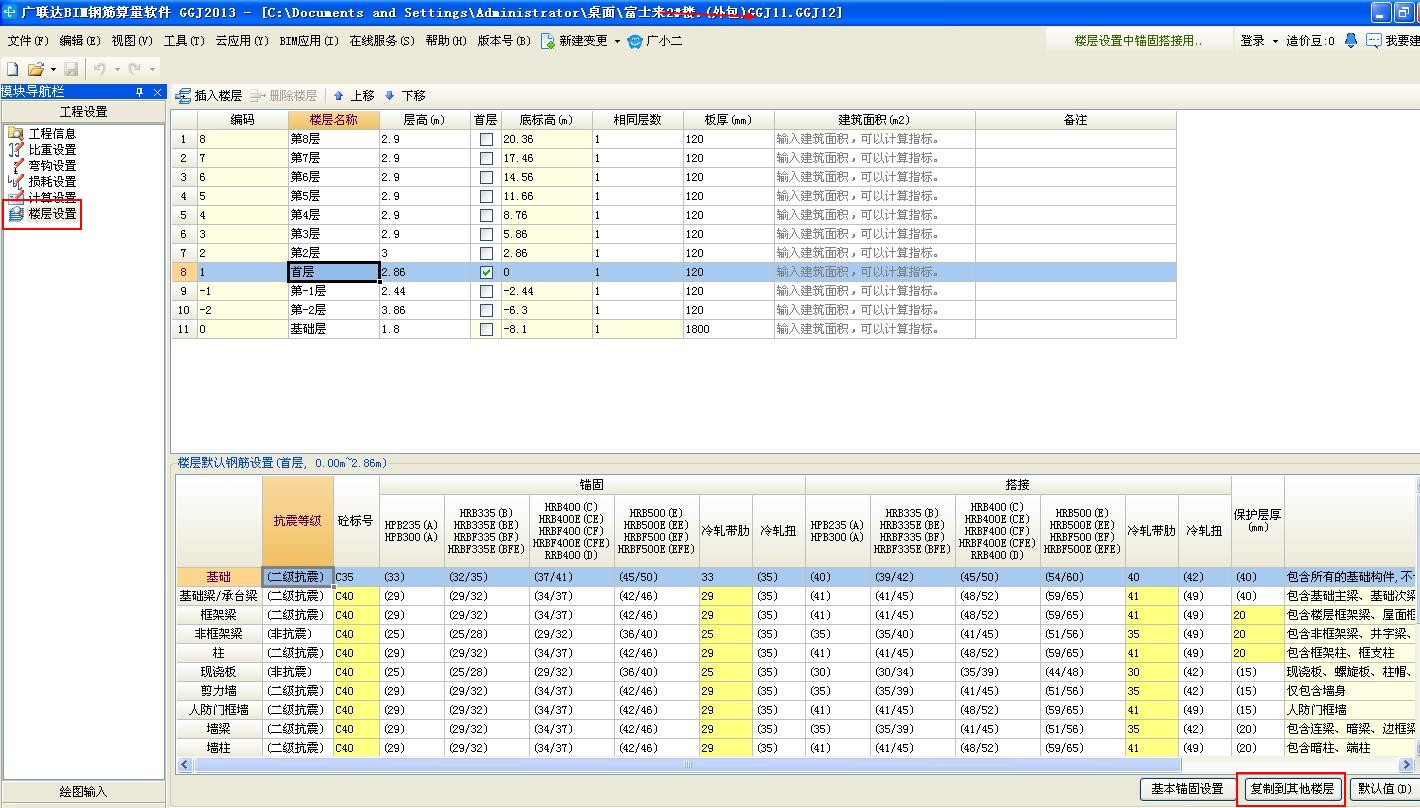Toggle 首层 checkbox for 第8层
This screenshot has width=1420, height=808.
pos(486,139)
